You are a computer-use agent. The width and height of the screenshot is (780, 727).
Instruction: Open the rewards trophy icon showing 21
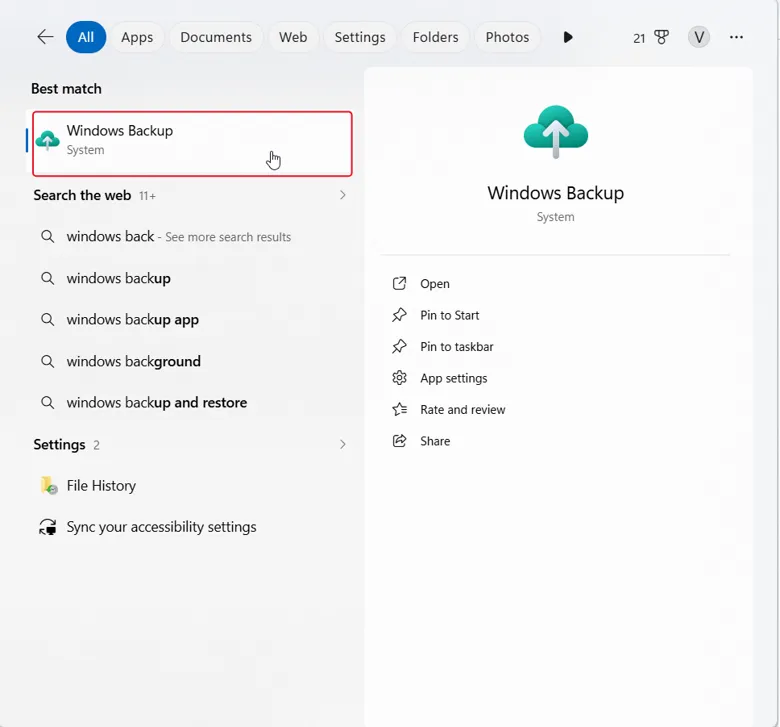pos(651,37)
